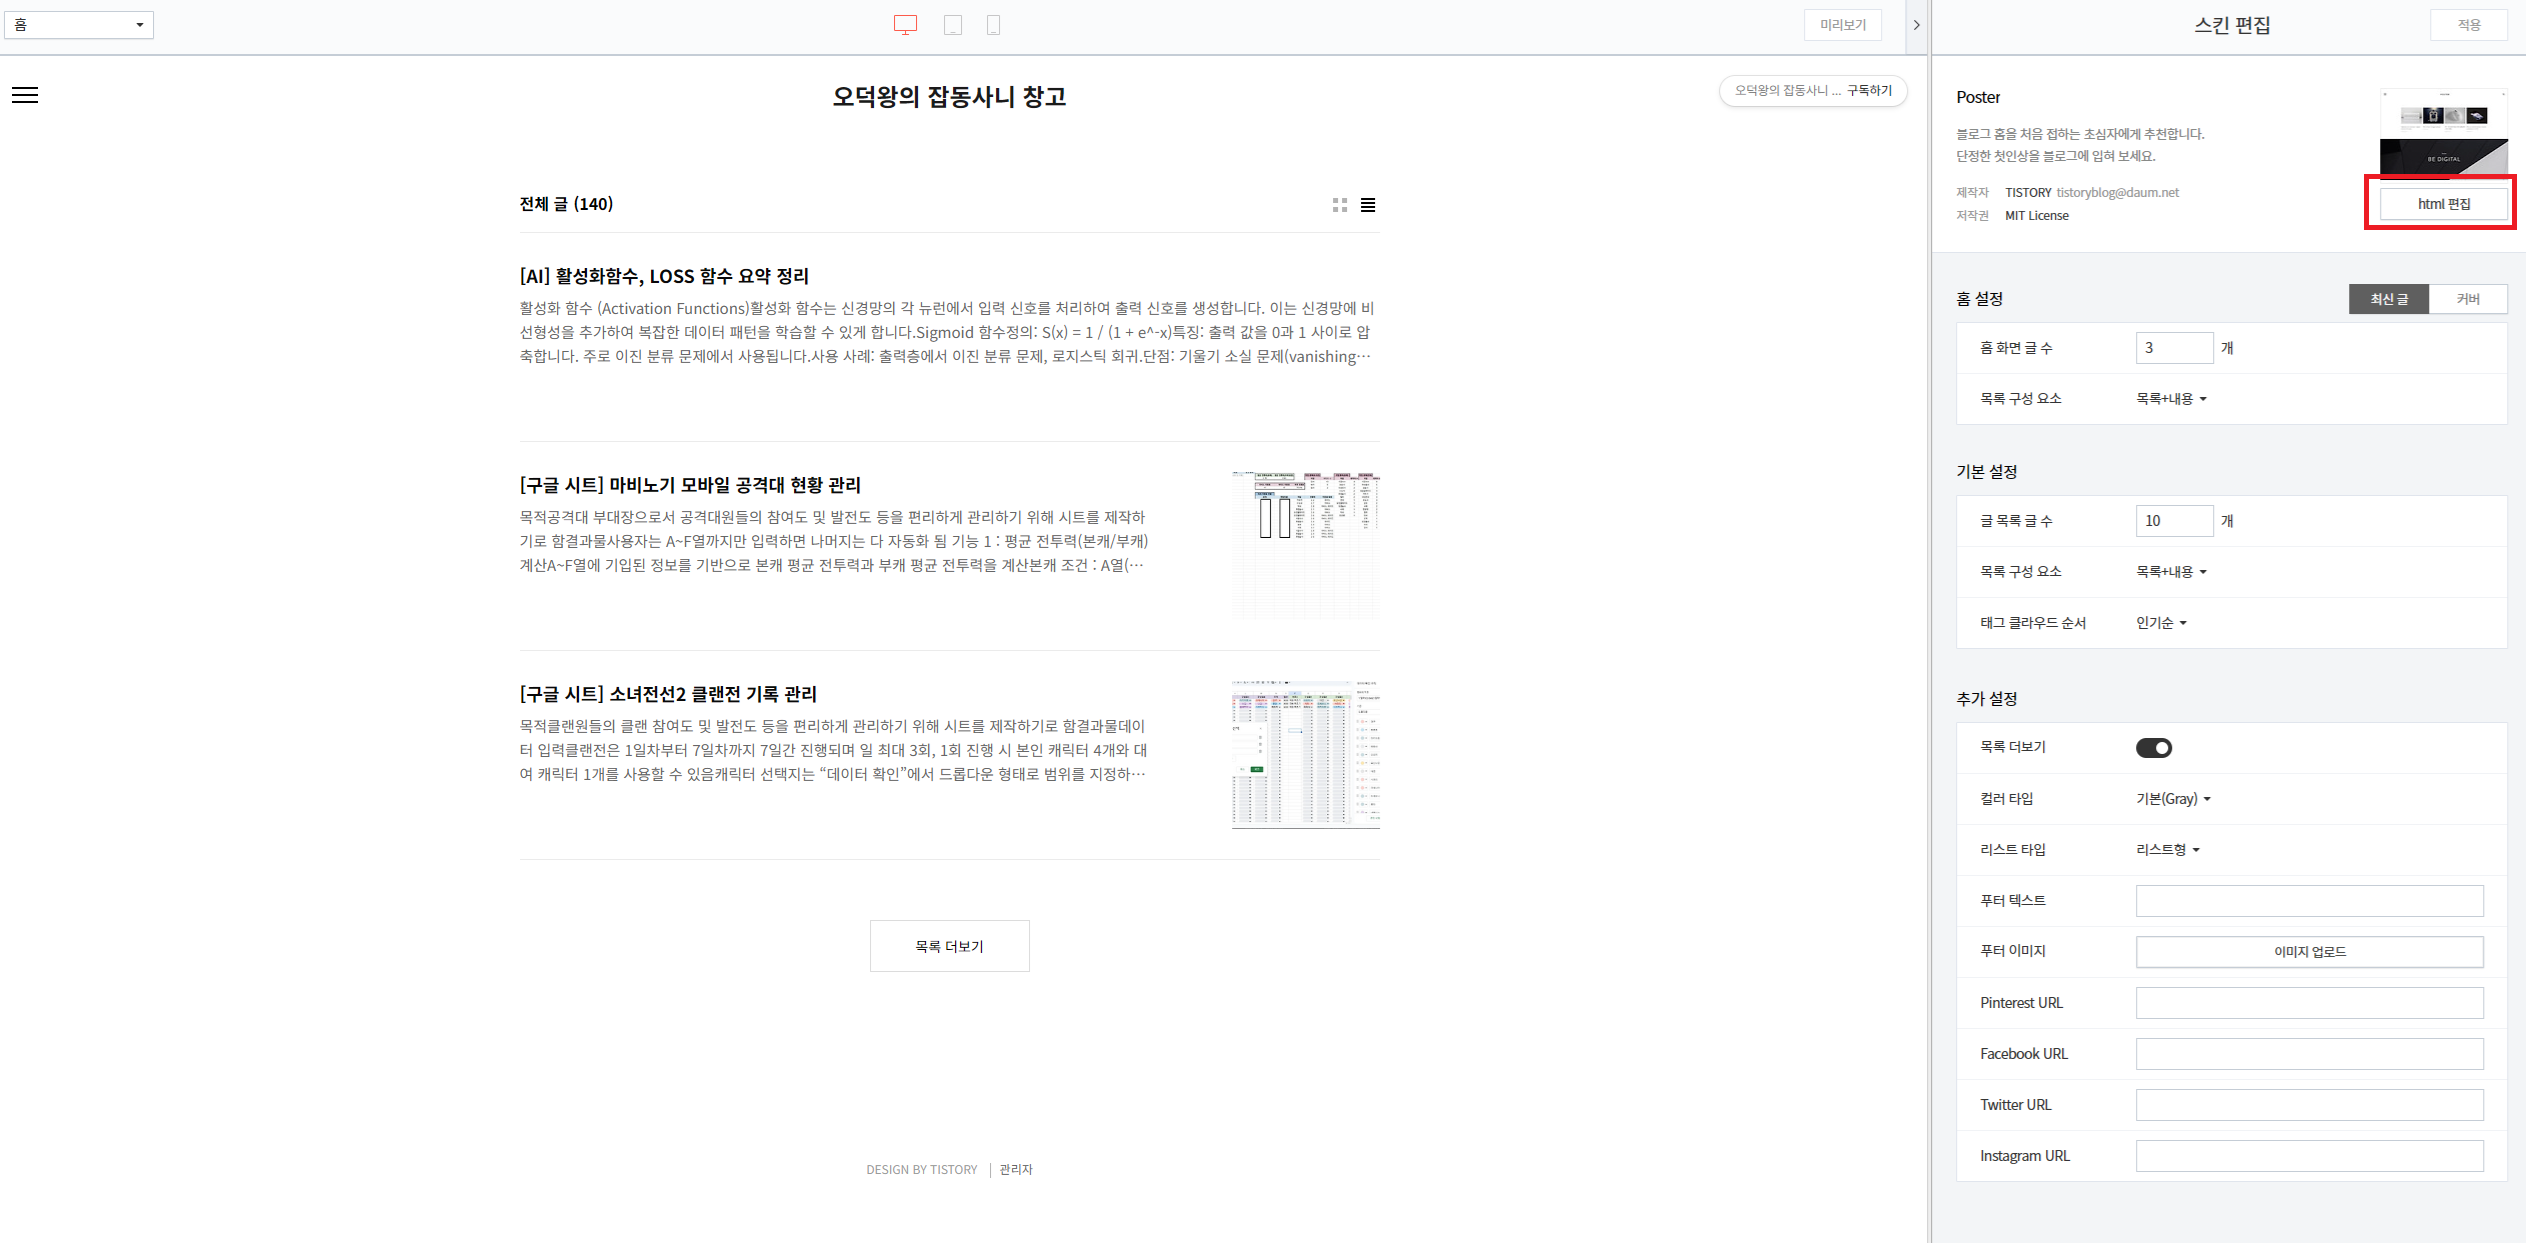Click the 미리보기 button
Image resolution: width=2526 pixels, height=1243 pixels.
coord(1842,25)
